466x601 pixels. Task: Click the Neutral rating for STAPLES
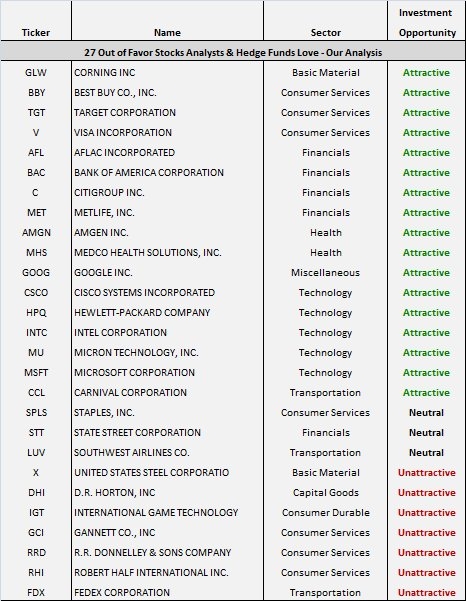coord(426,413)
